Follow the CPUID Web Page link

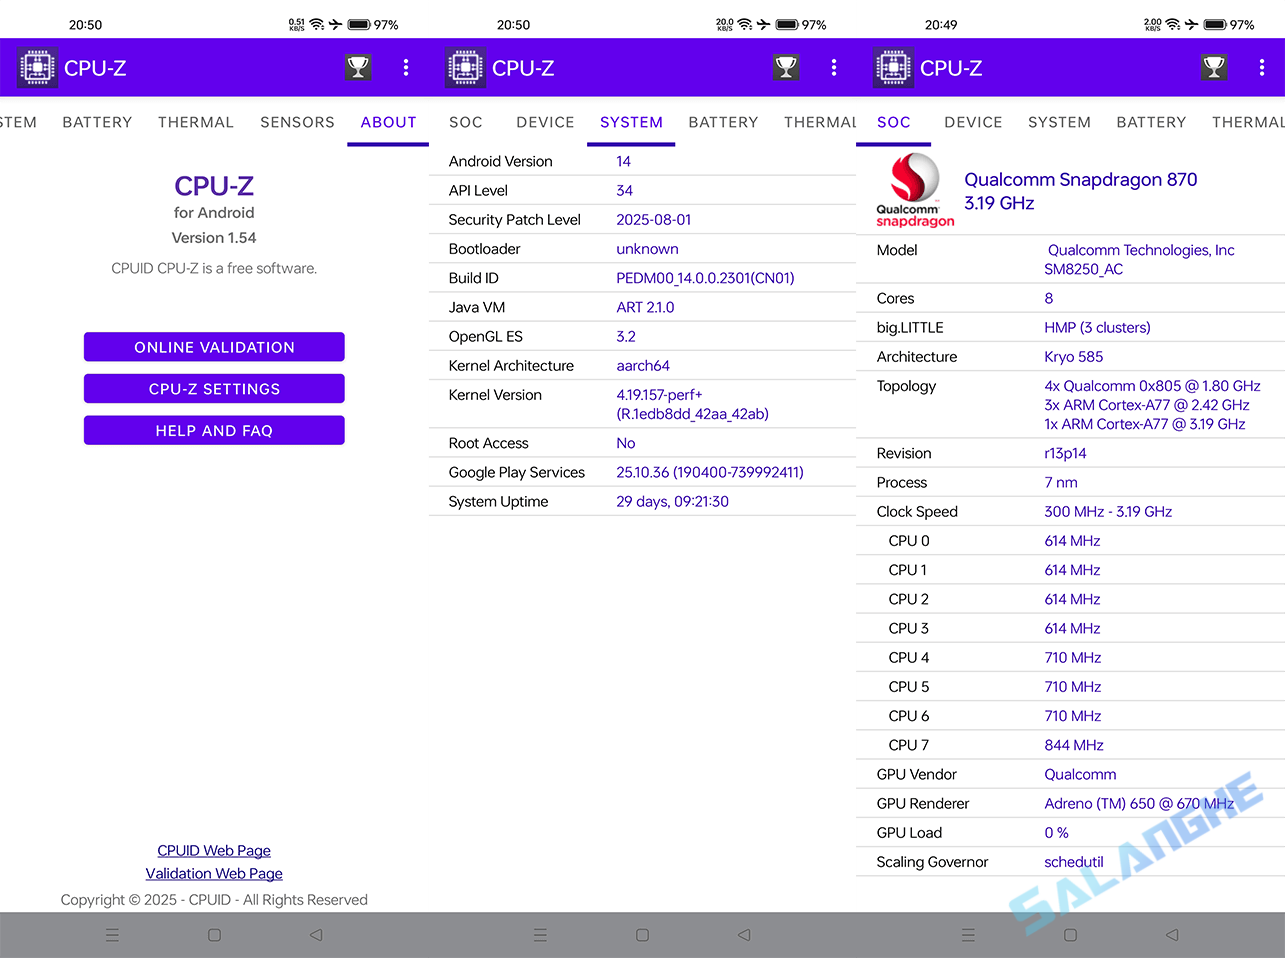[214, 850]
